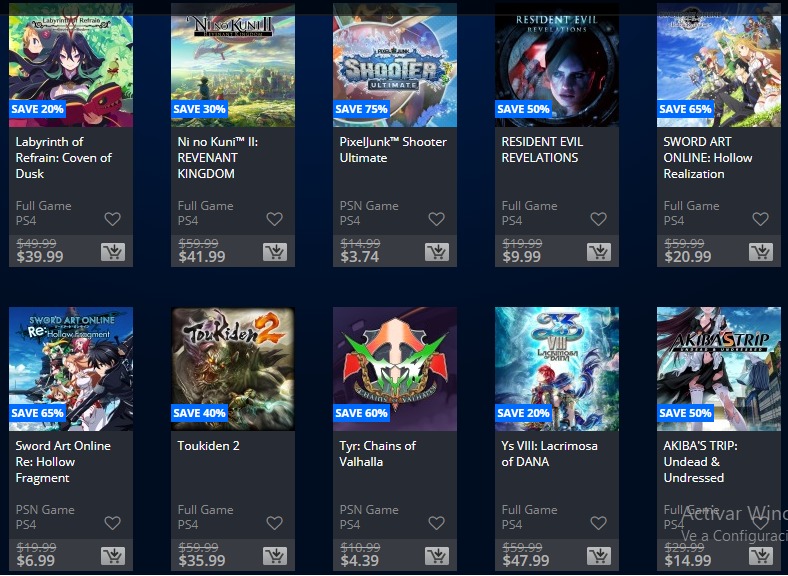788x576 pixels.
Task: Favorite Ys VIII using heart icon
Action: click(598, 523)
